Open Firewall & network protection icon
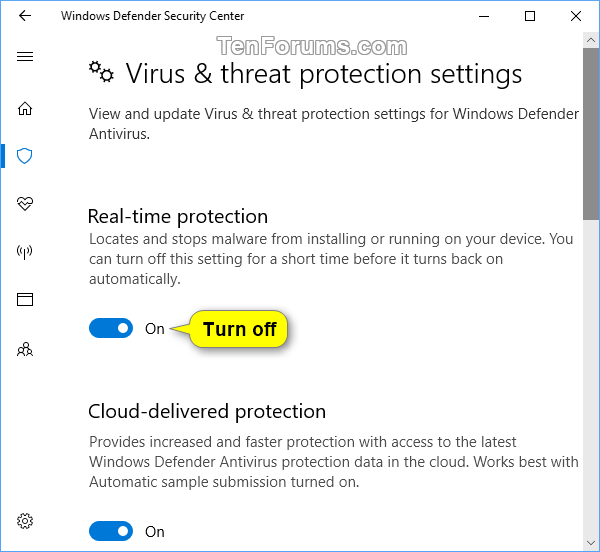600x552 pixels. 25,252
